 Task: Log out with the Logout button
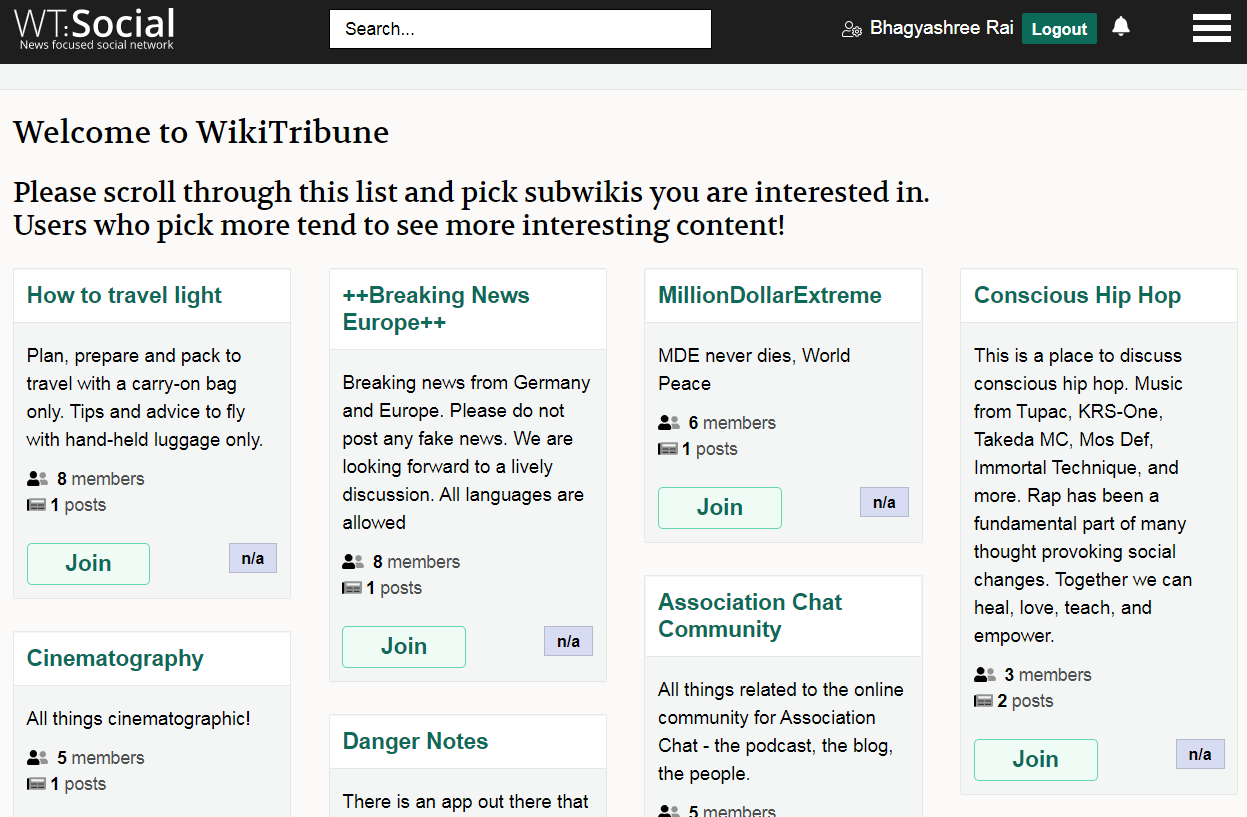pos(1059,29)
